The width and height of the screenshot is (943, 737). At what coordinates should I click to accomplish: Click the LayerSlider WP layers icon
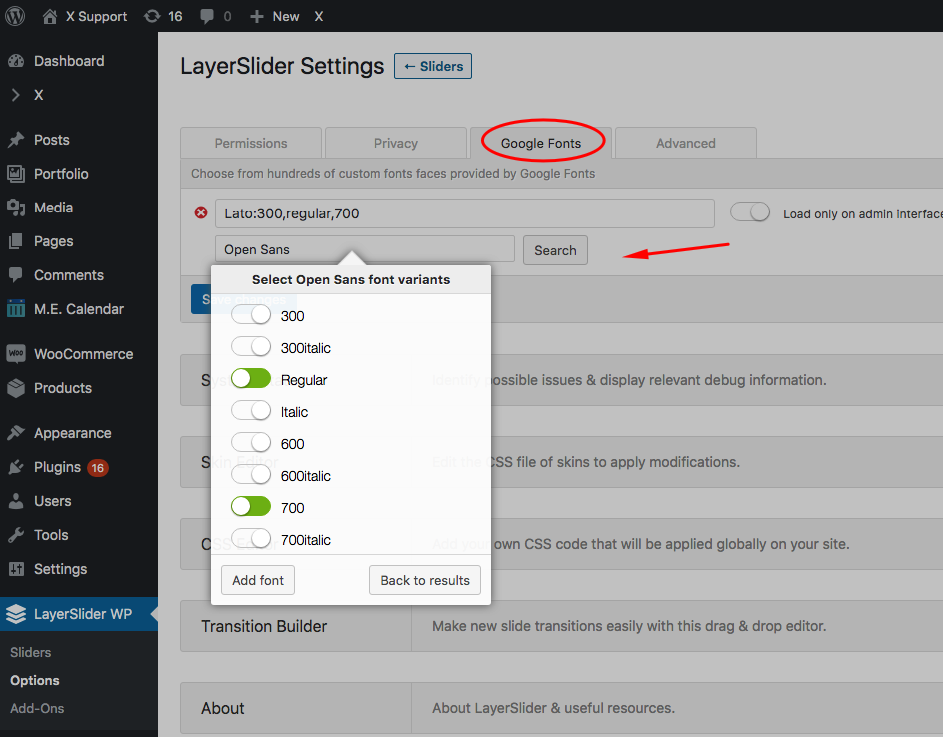(x=16, y=614)
